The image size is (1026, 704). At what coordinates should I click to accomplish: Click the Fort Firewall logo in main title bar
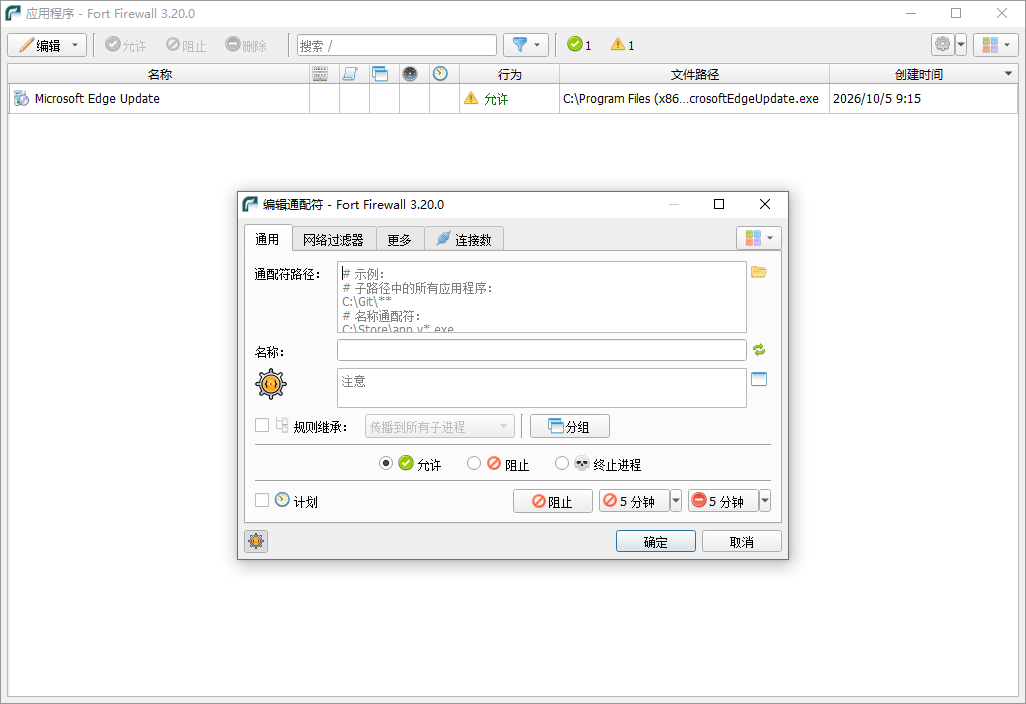tap(12, 13)
